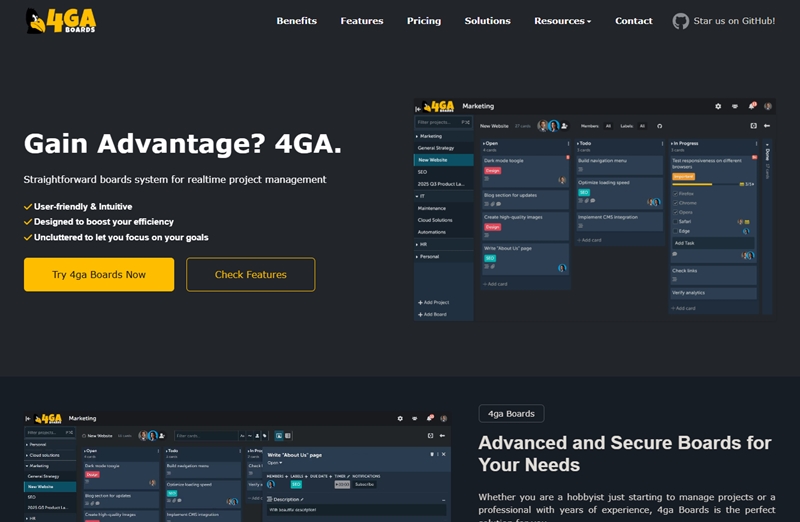Click the add member icon beside the board avatars

565,126
